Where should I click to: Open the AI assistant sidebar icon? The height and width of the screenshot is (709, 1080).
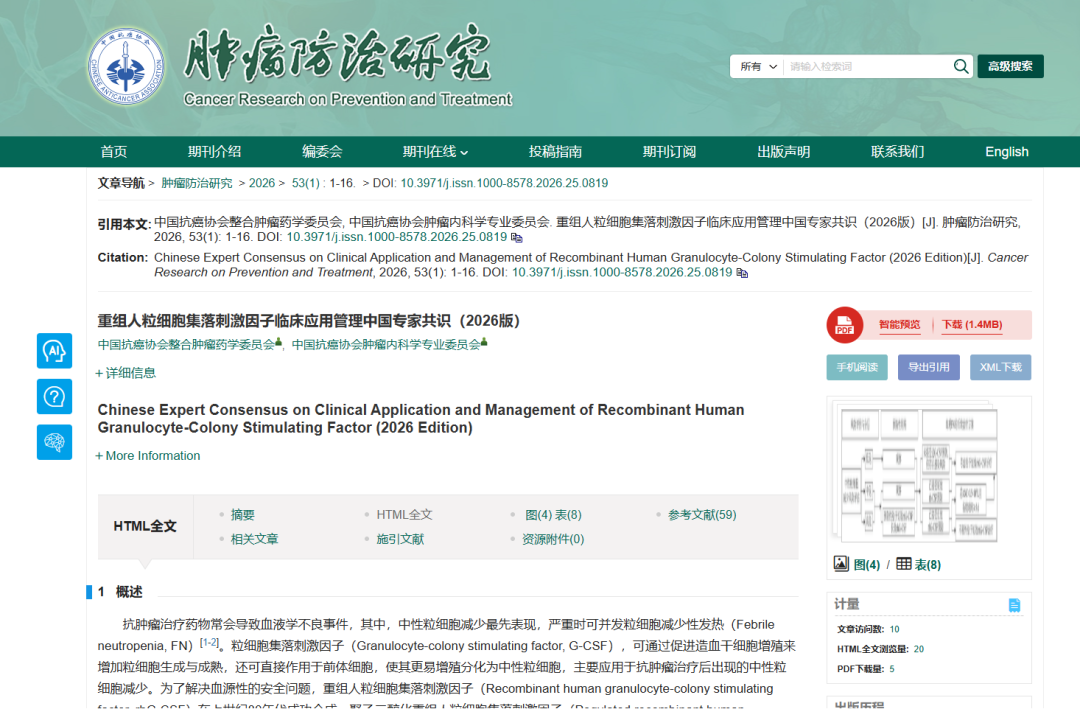point(54,351)
